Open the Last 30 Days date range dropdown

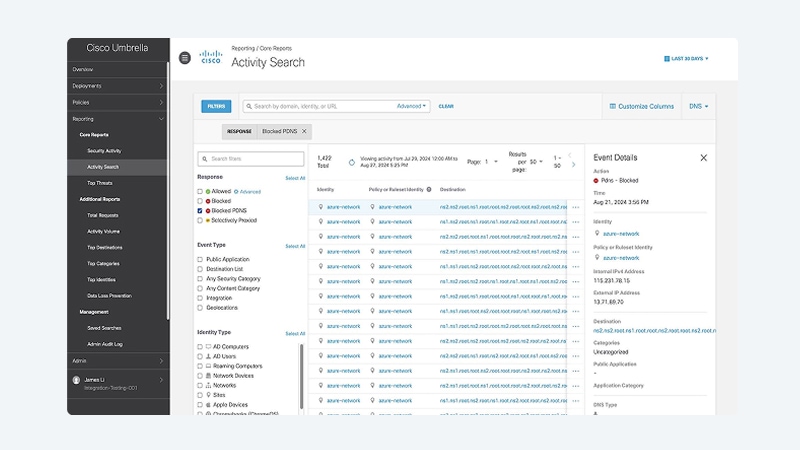click(686, 59)
